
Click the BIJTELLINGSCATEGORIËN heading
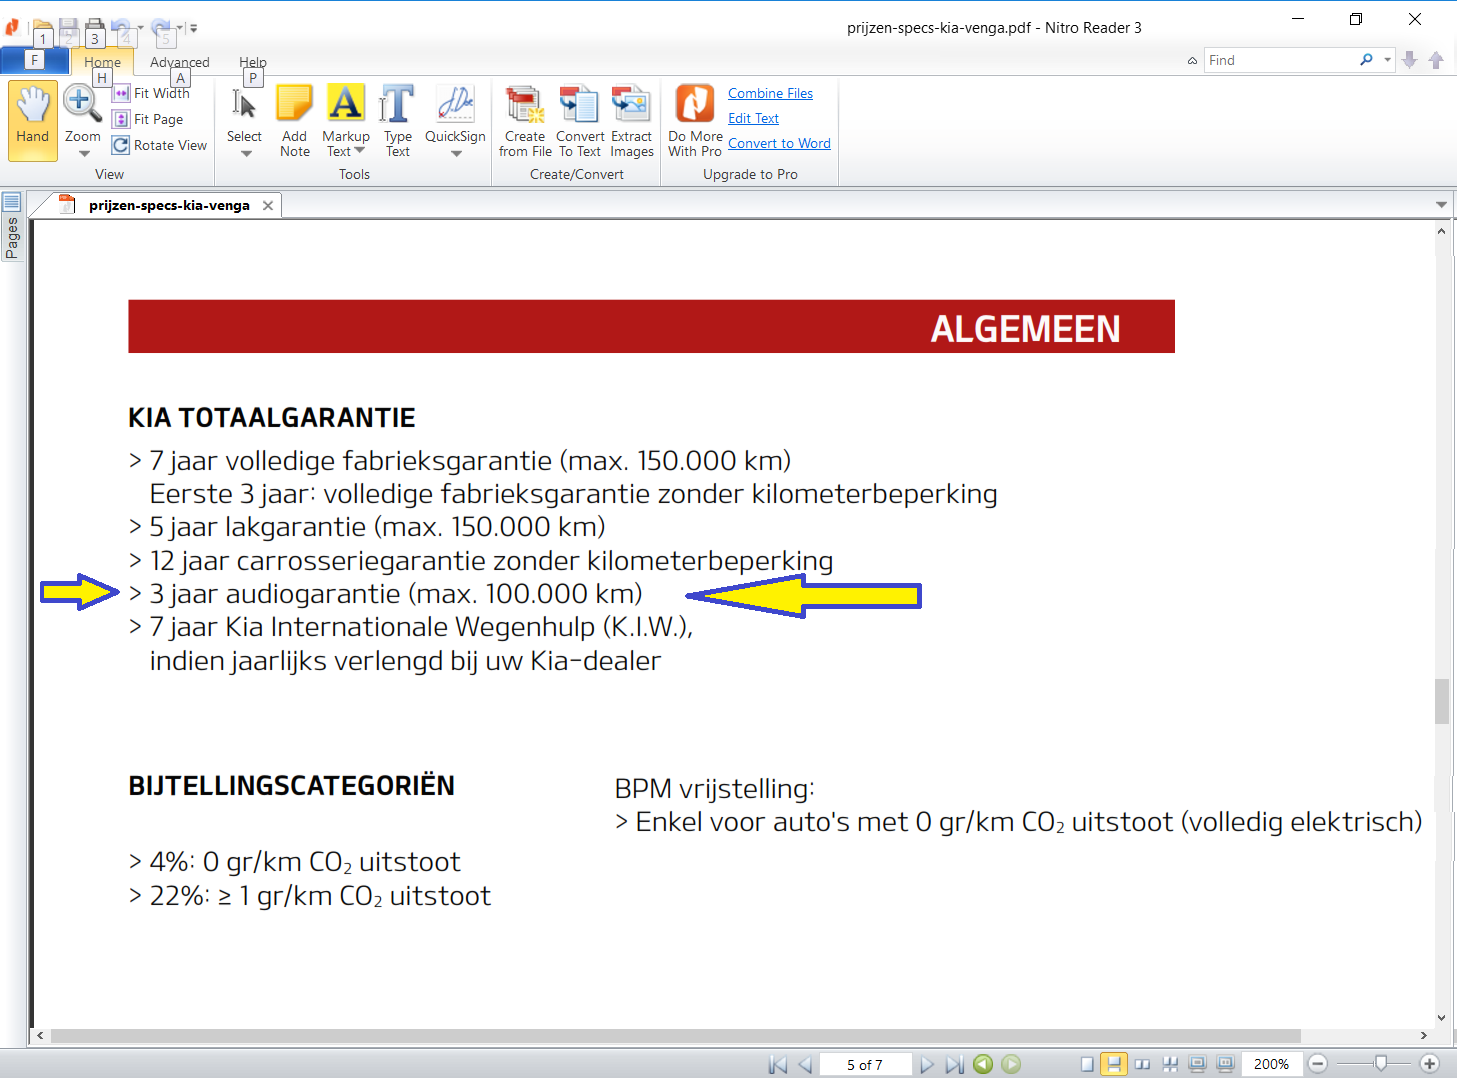coord(291,786)
